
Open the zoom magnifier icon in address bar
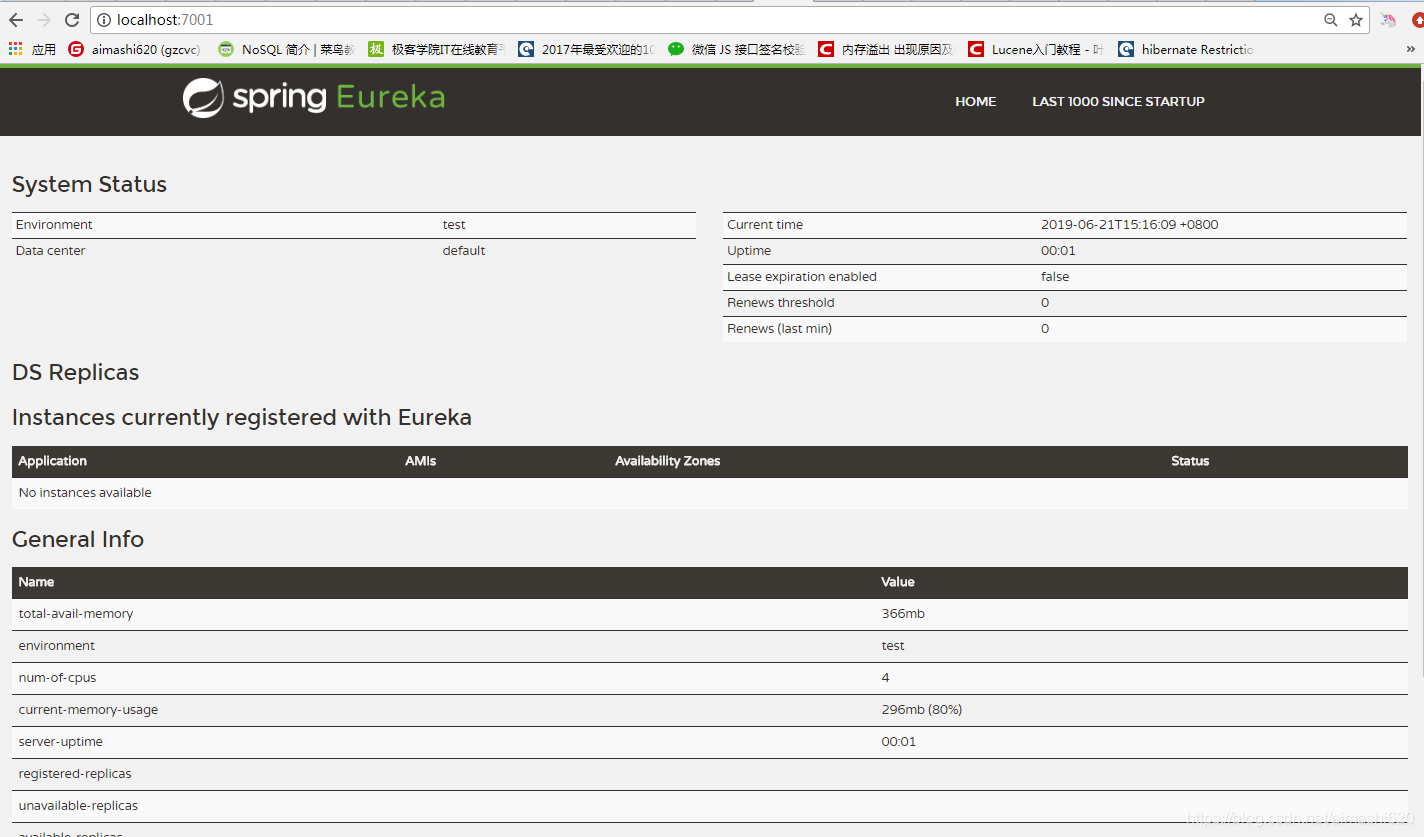coord(1331,20)
